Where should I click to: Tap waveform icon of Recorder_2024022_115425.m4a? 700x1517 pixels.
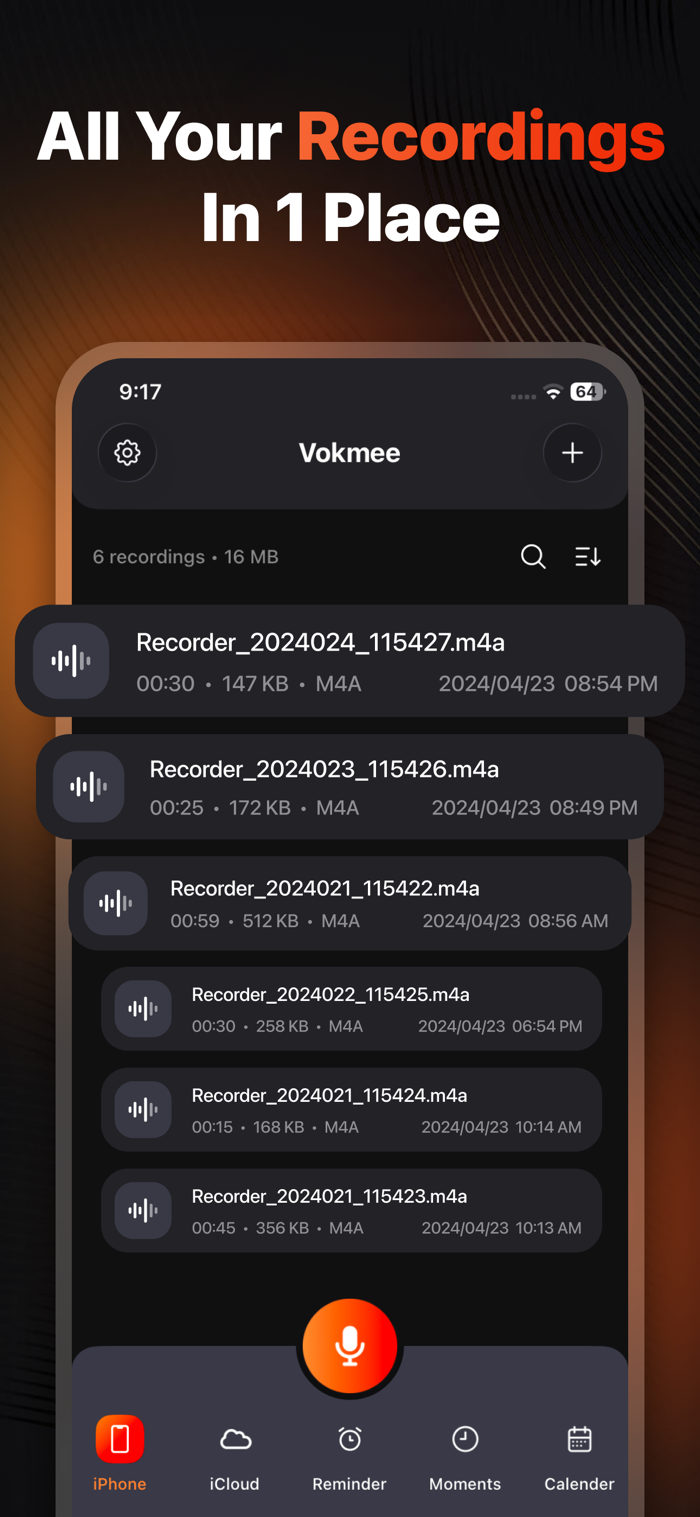tap(143, 1009)
